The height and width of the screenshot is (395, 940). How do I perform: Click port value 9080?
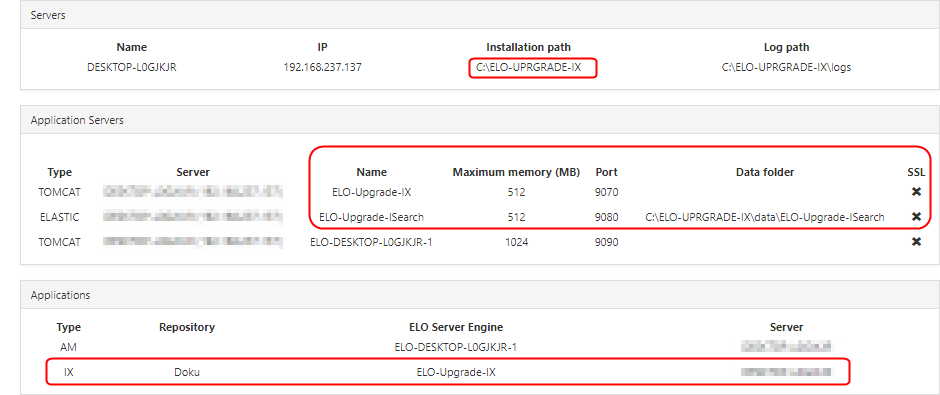[607, 218]
